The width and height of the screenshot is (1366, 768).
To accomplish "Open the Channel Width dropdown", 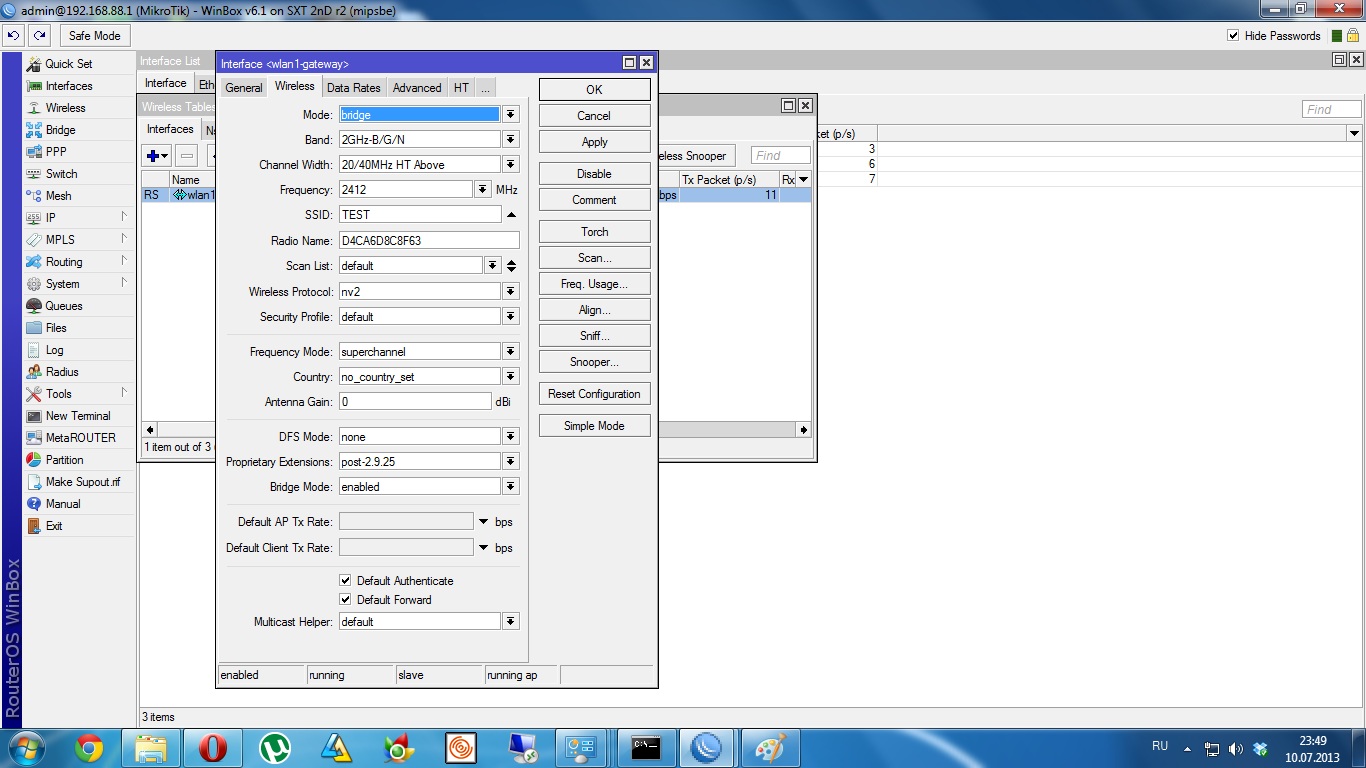I will click(511, 165).
